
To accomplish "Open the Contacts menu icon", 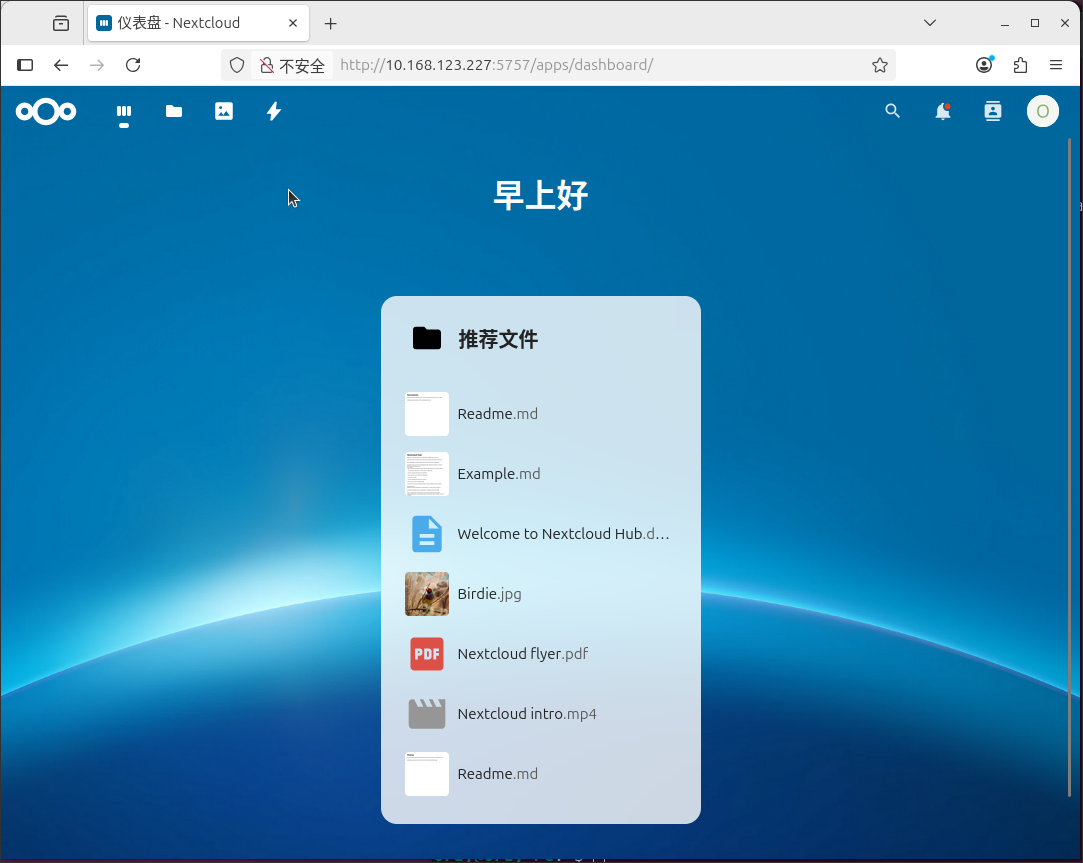I will pos(993,111).
